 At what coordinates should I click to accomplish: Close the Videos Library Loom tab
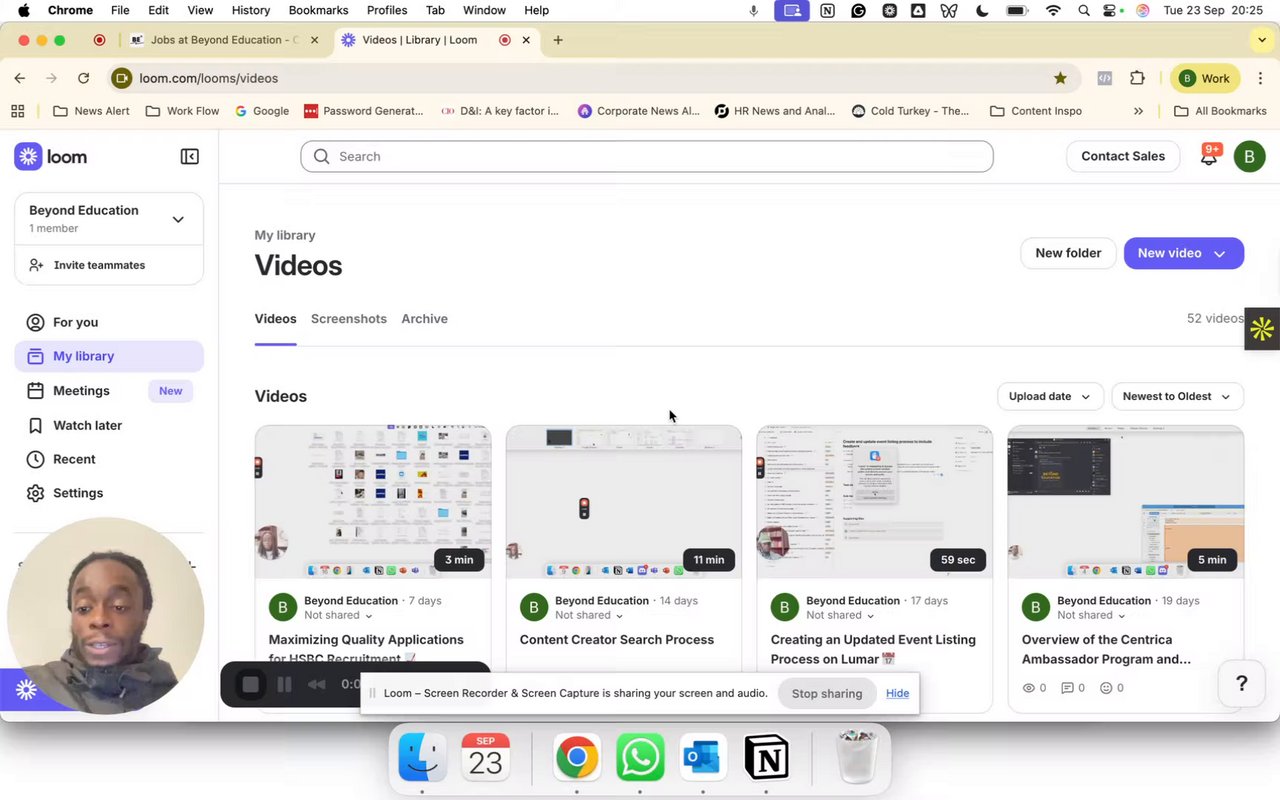click(526, 40)
